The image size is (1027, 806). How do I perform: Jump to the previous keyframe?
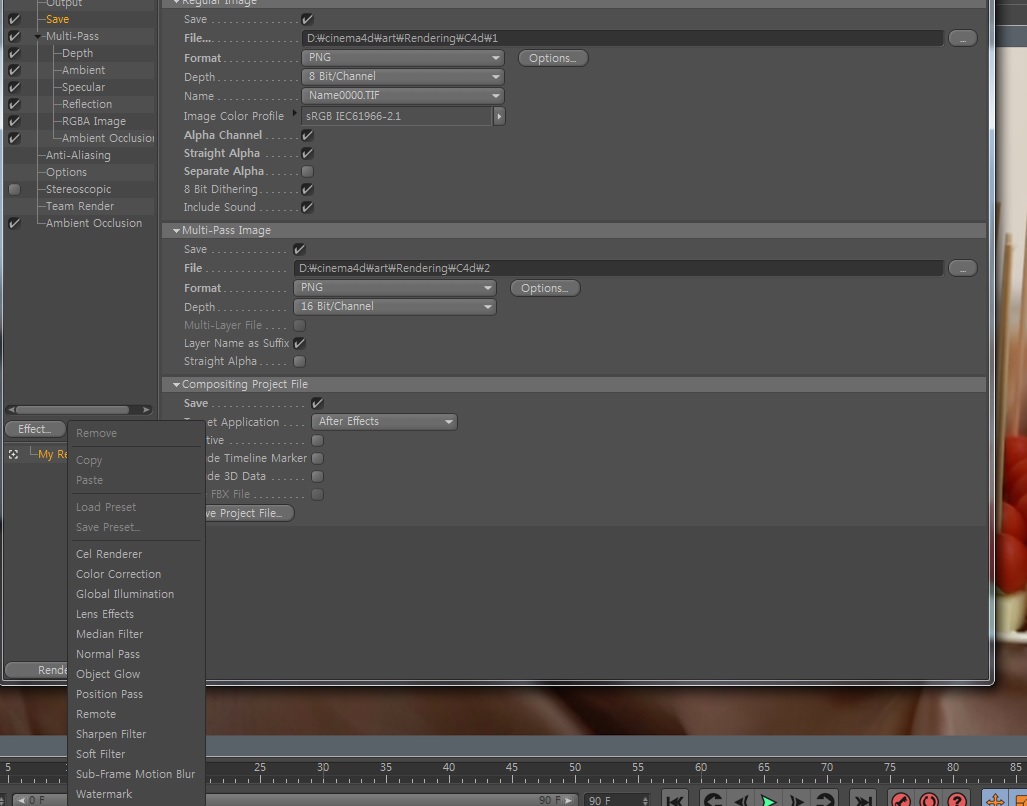[713, 800]
